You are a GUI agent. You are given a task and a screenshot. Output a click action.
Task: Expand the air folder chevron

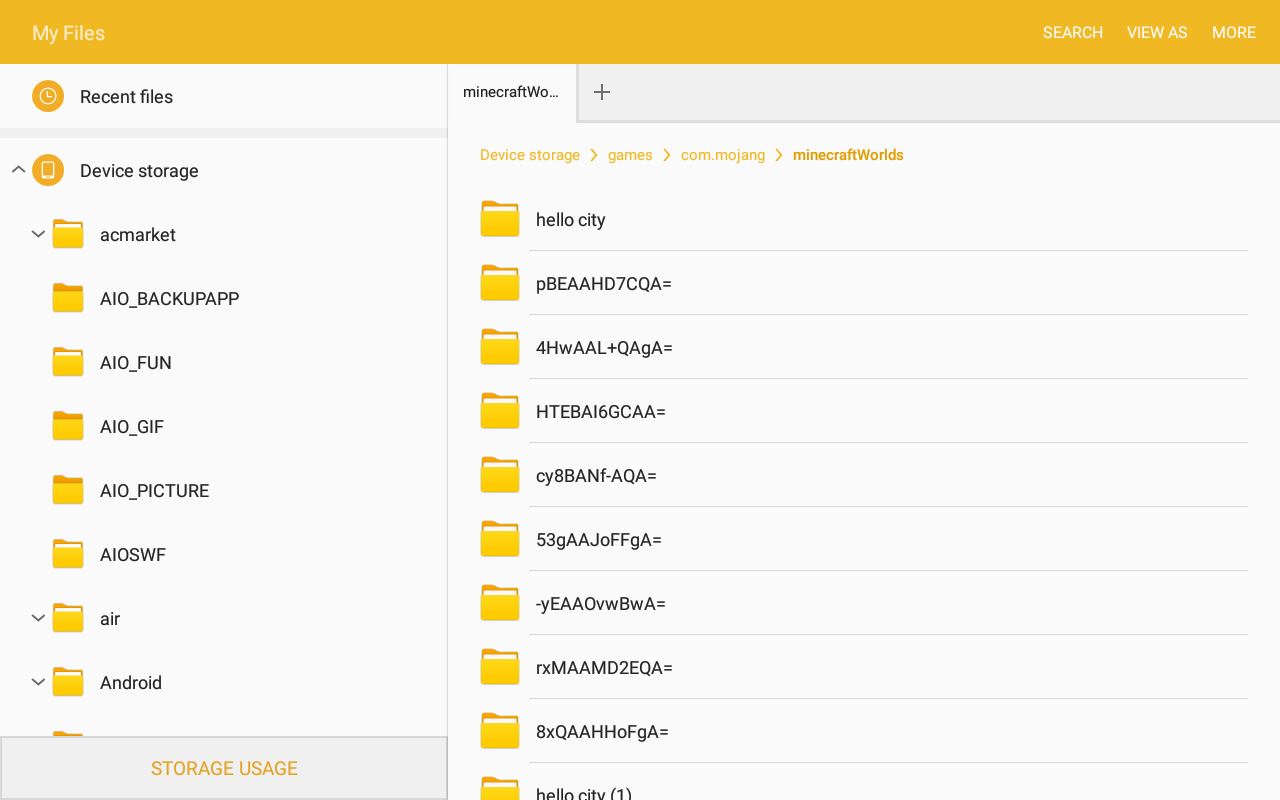pyautogui.click(x=38, y=618)
